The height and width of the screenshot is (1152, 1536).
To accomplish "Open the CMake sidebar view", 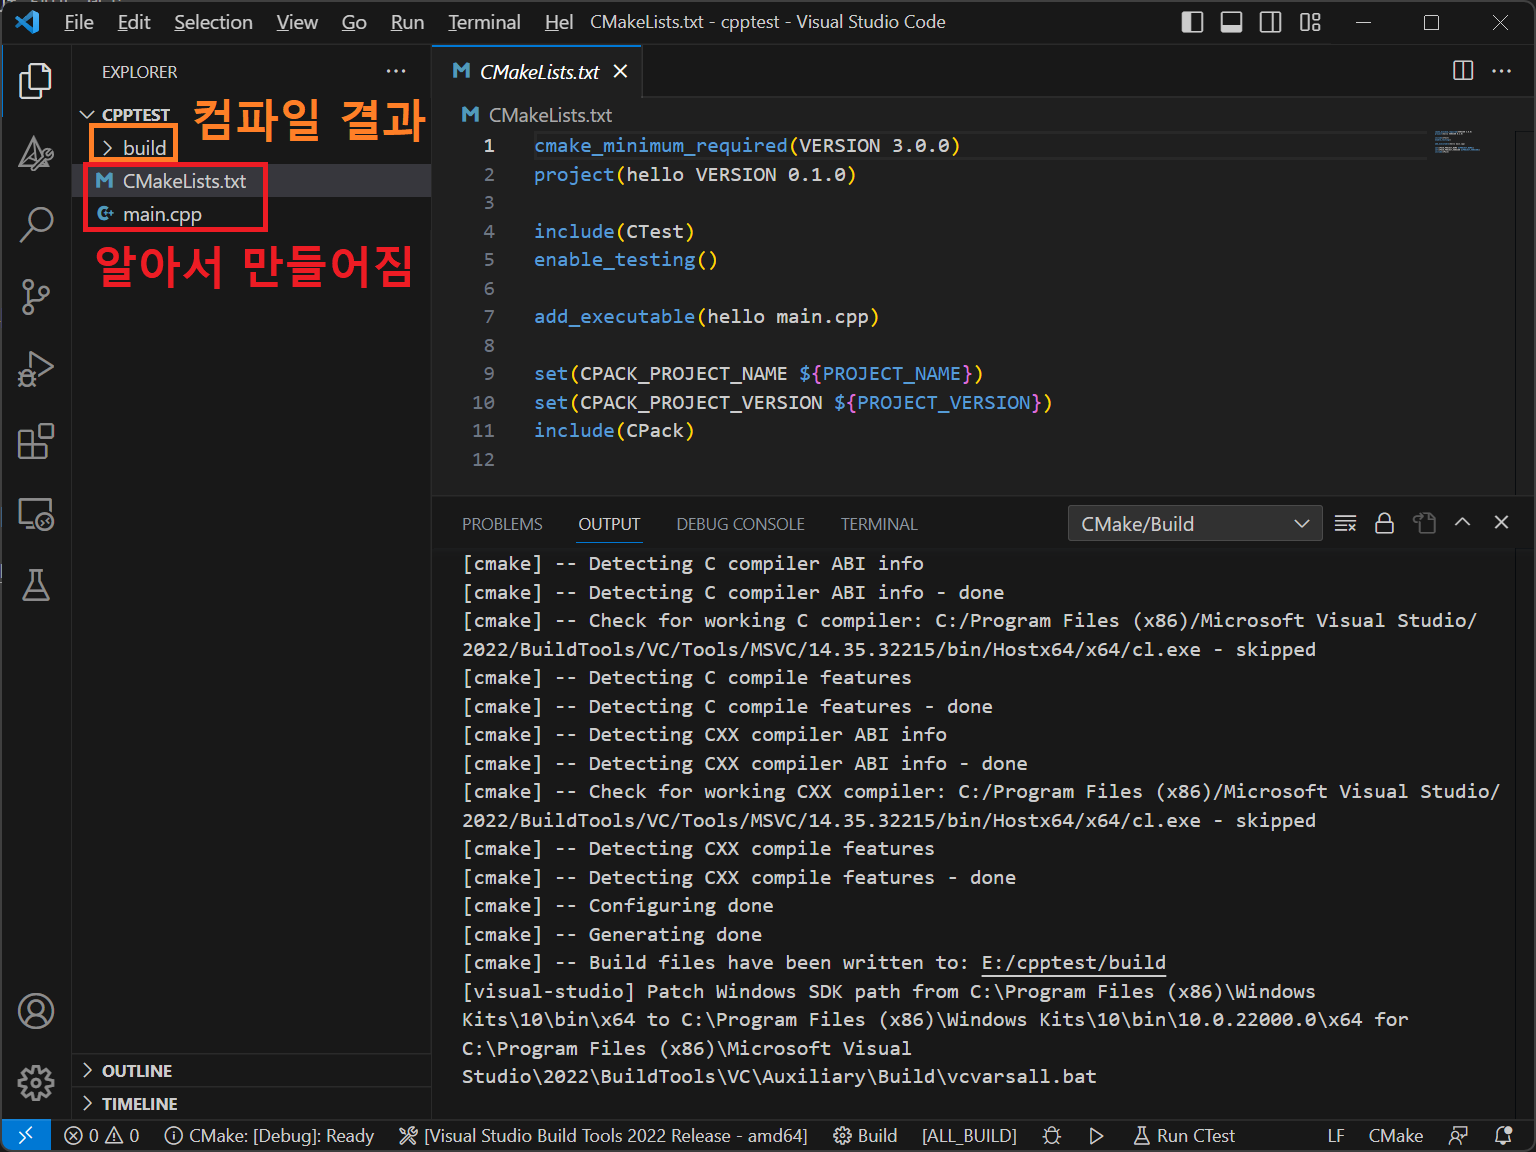I will pos(36,153).
